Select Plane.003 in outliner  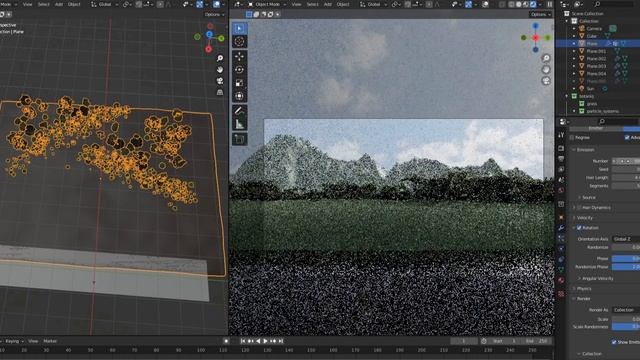point(596,66)
